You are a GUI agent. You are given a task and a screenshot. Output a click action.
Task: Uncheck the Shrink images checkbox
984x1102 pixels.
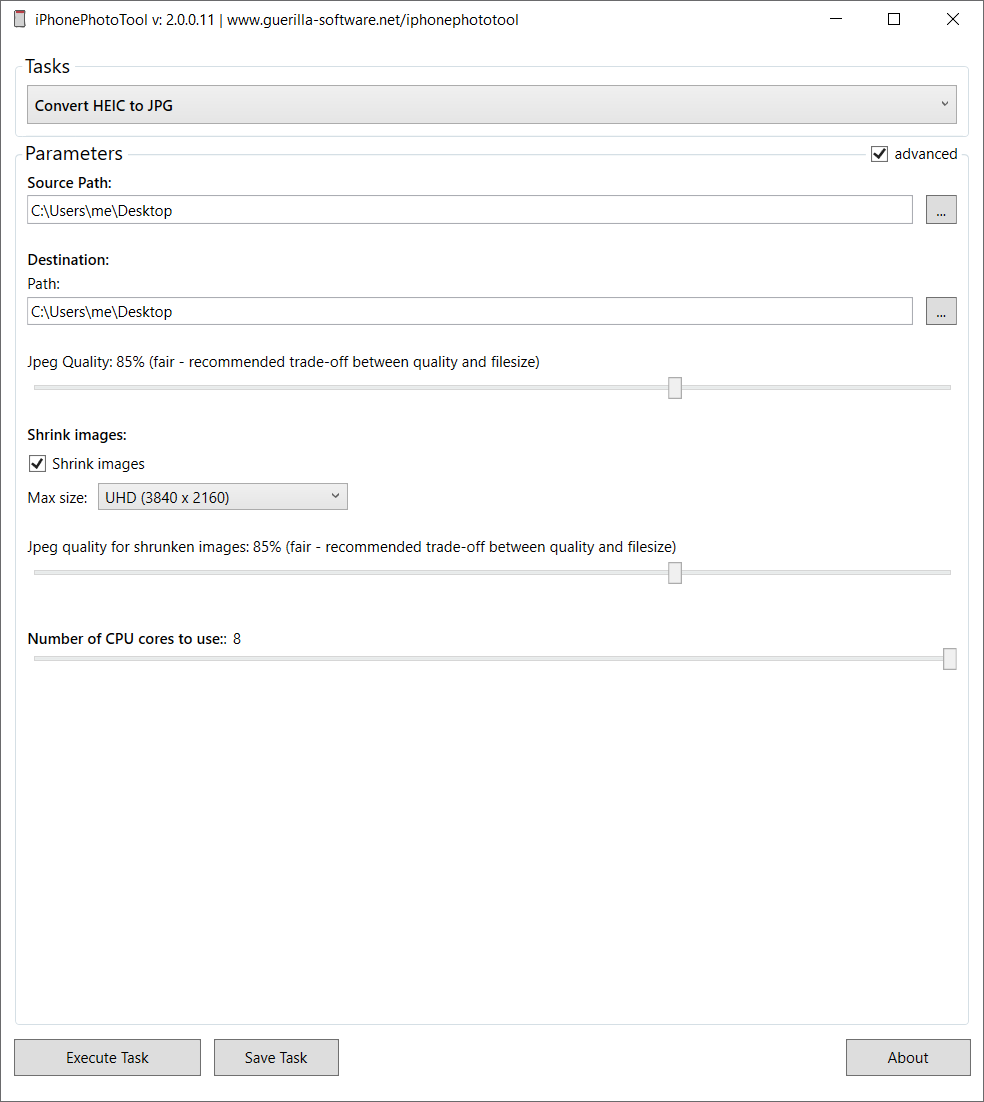point(38,464)
